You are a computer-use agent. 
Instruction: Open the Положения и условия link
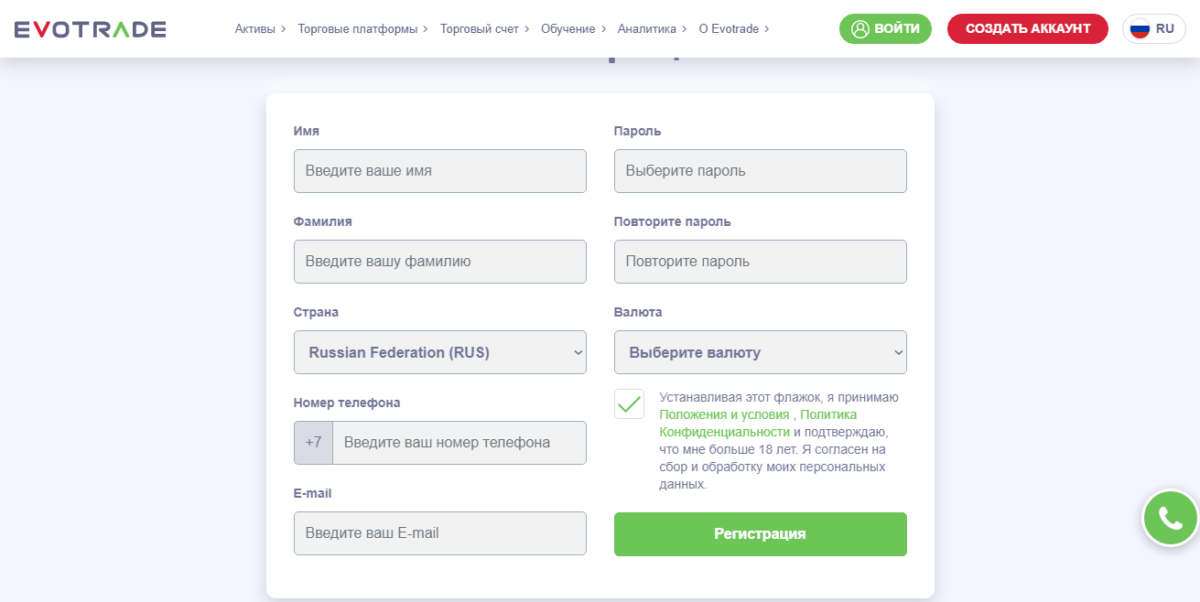pos(724,414)
